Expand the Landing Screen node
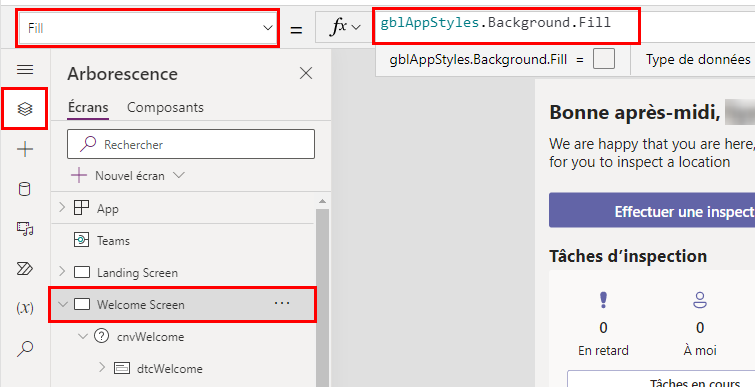This screenshot has width=755, height=387. (x=62, y=272)
